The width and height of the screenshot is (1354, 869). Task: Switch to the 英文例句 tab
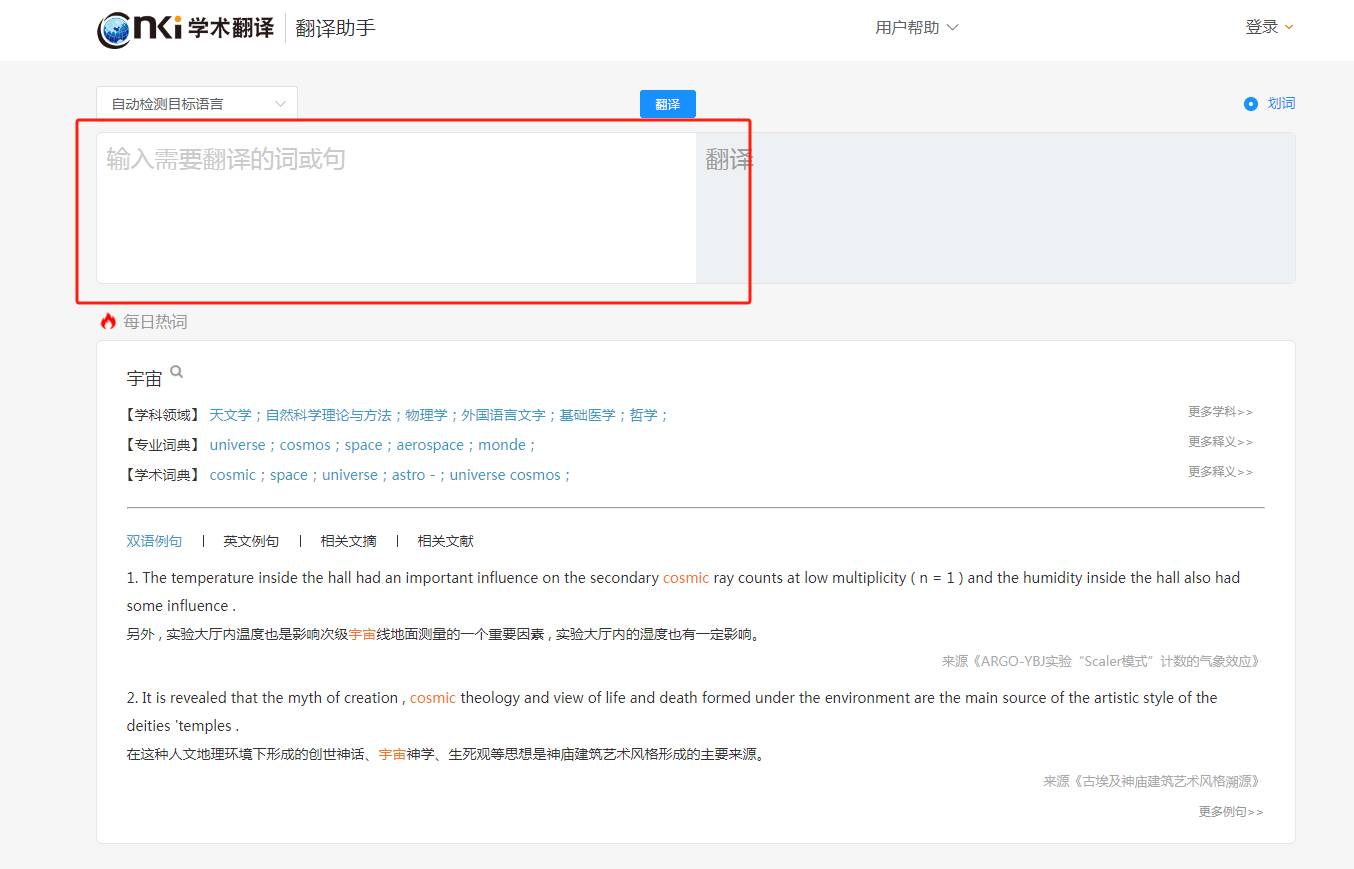pos(251,540)
